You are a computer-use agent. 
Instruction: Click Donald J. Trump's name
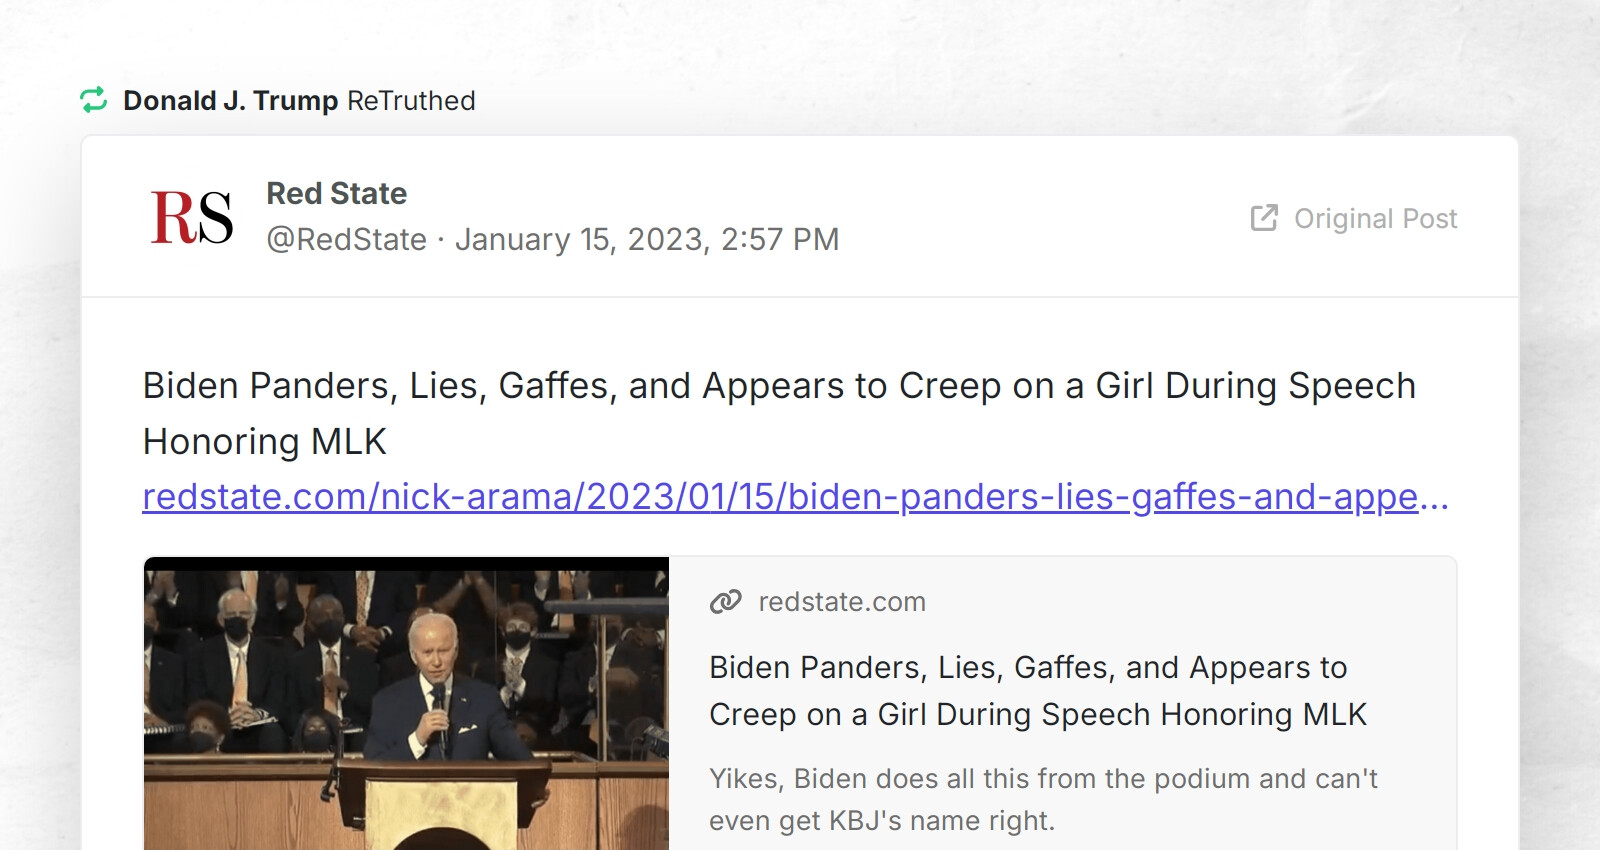(230, 99)
